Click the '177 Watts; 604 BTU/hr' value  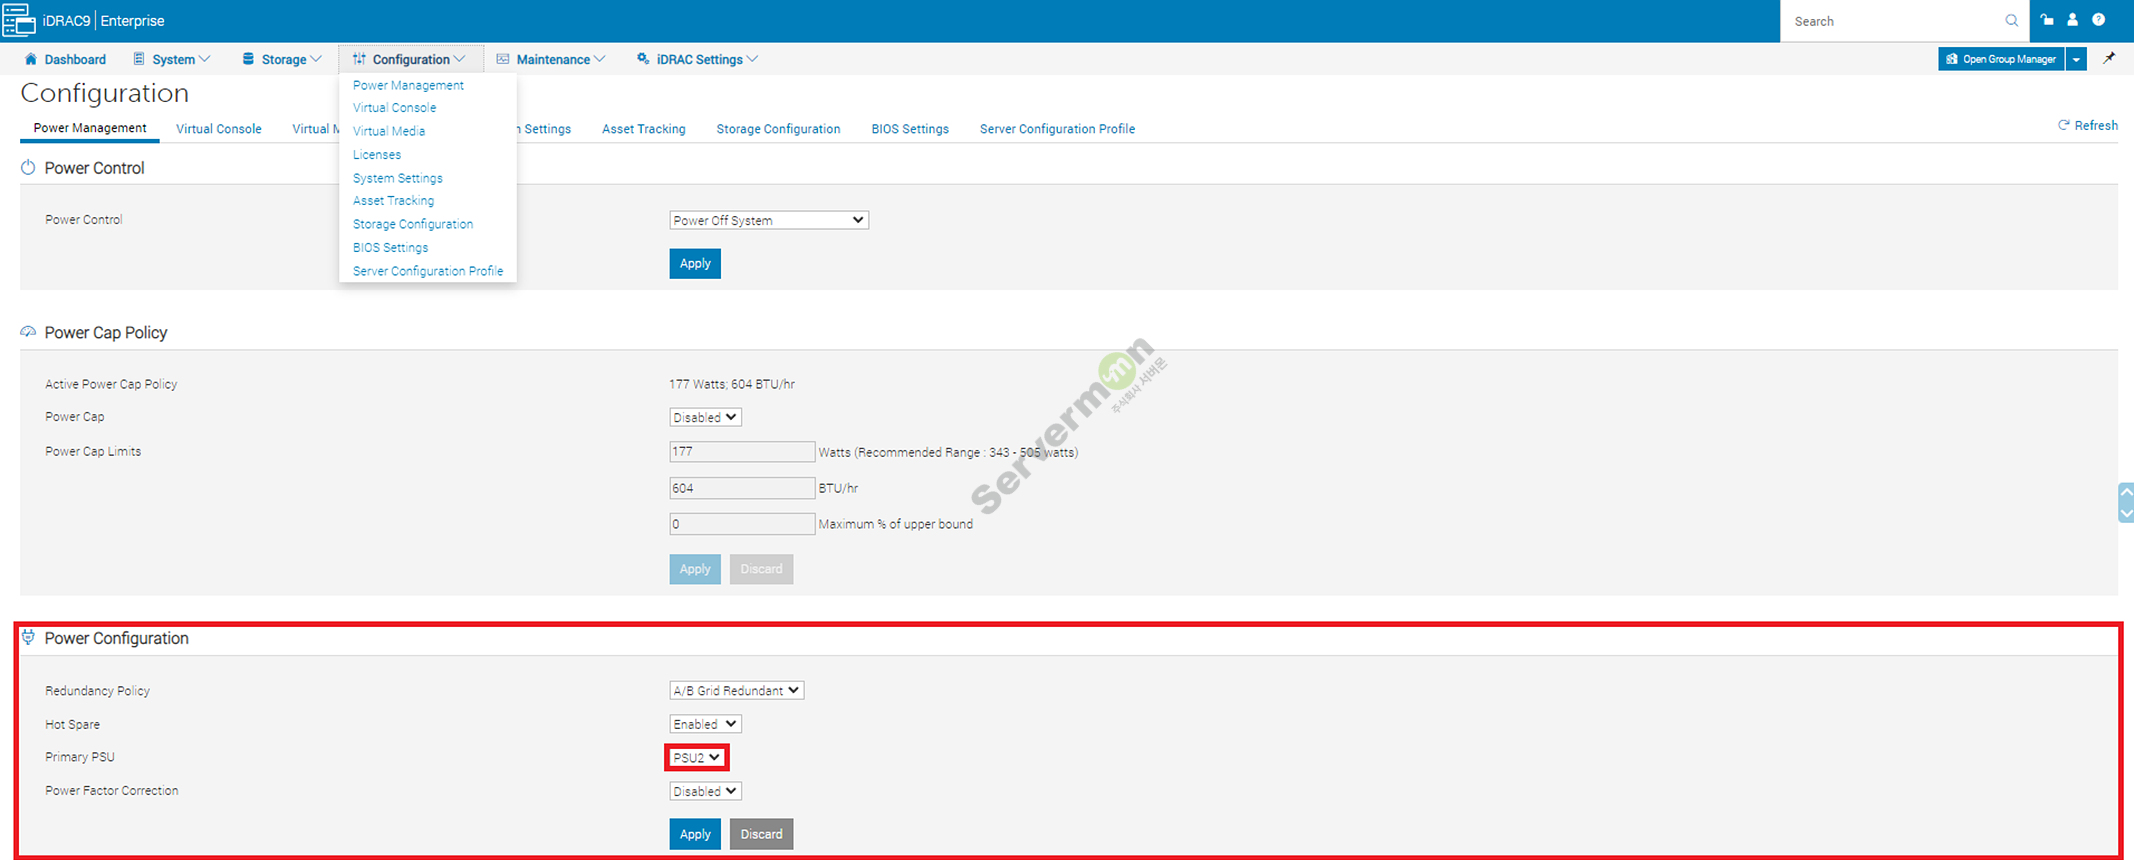(732, 384)
